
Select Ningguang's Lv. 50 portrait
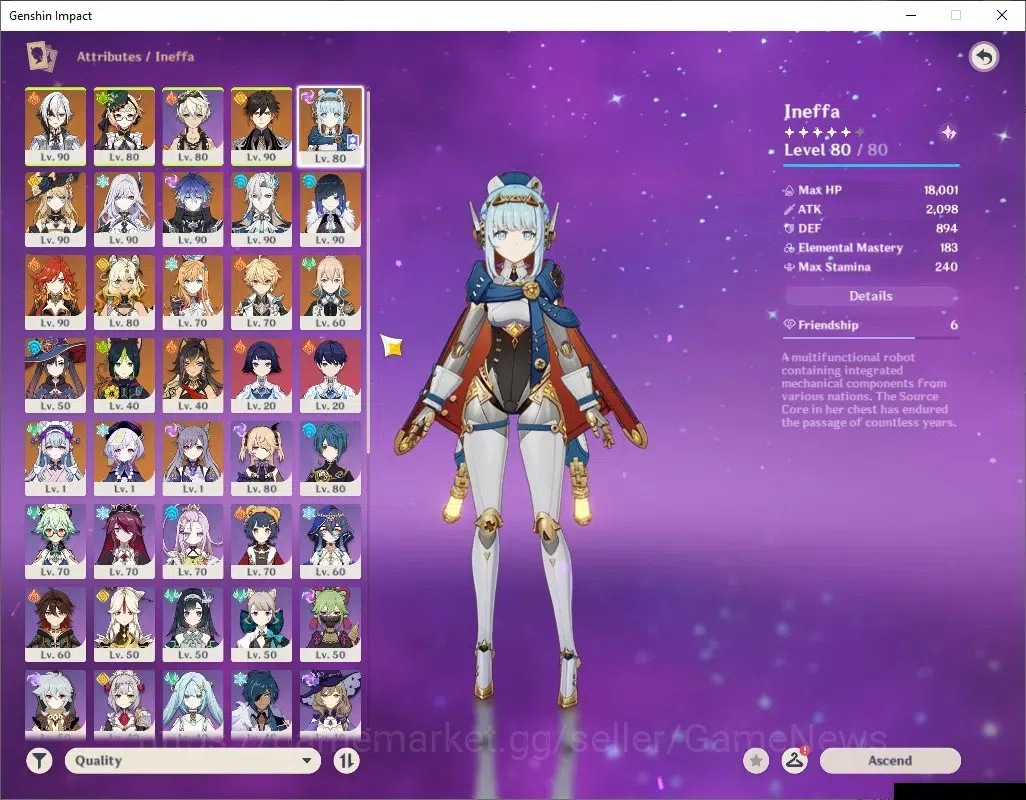(x=124, y=625)
